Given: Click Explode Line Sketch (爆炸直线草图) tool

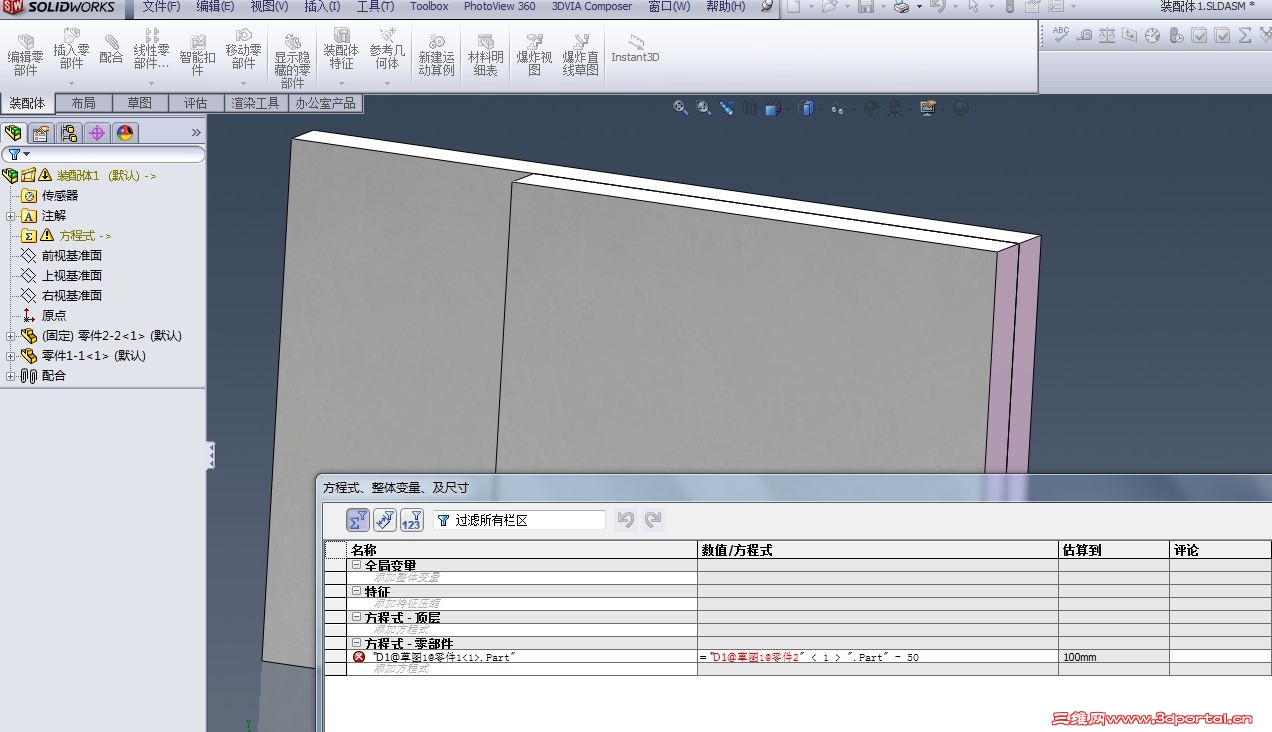Looking at the screenshot, I should 580,55.
